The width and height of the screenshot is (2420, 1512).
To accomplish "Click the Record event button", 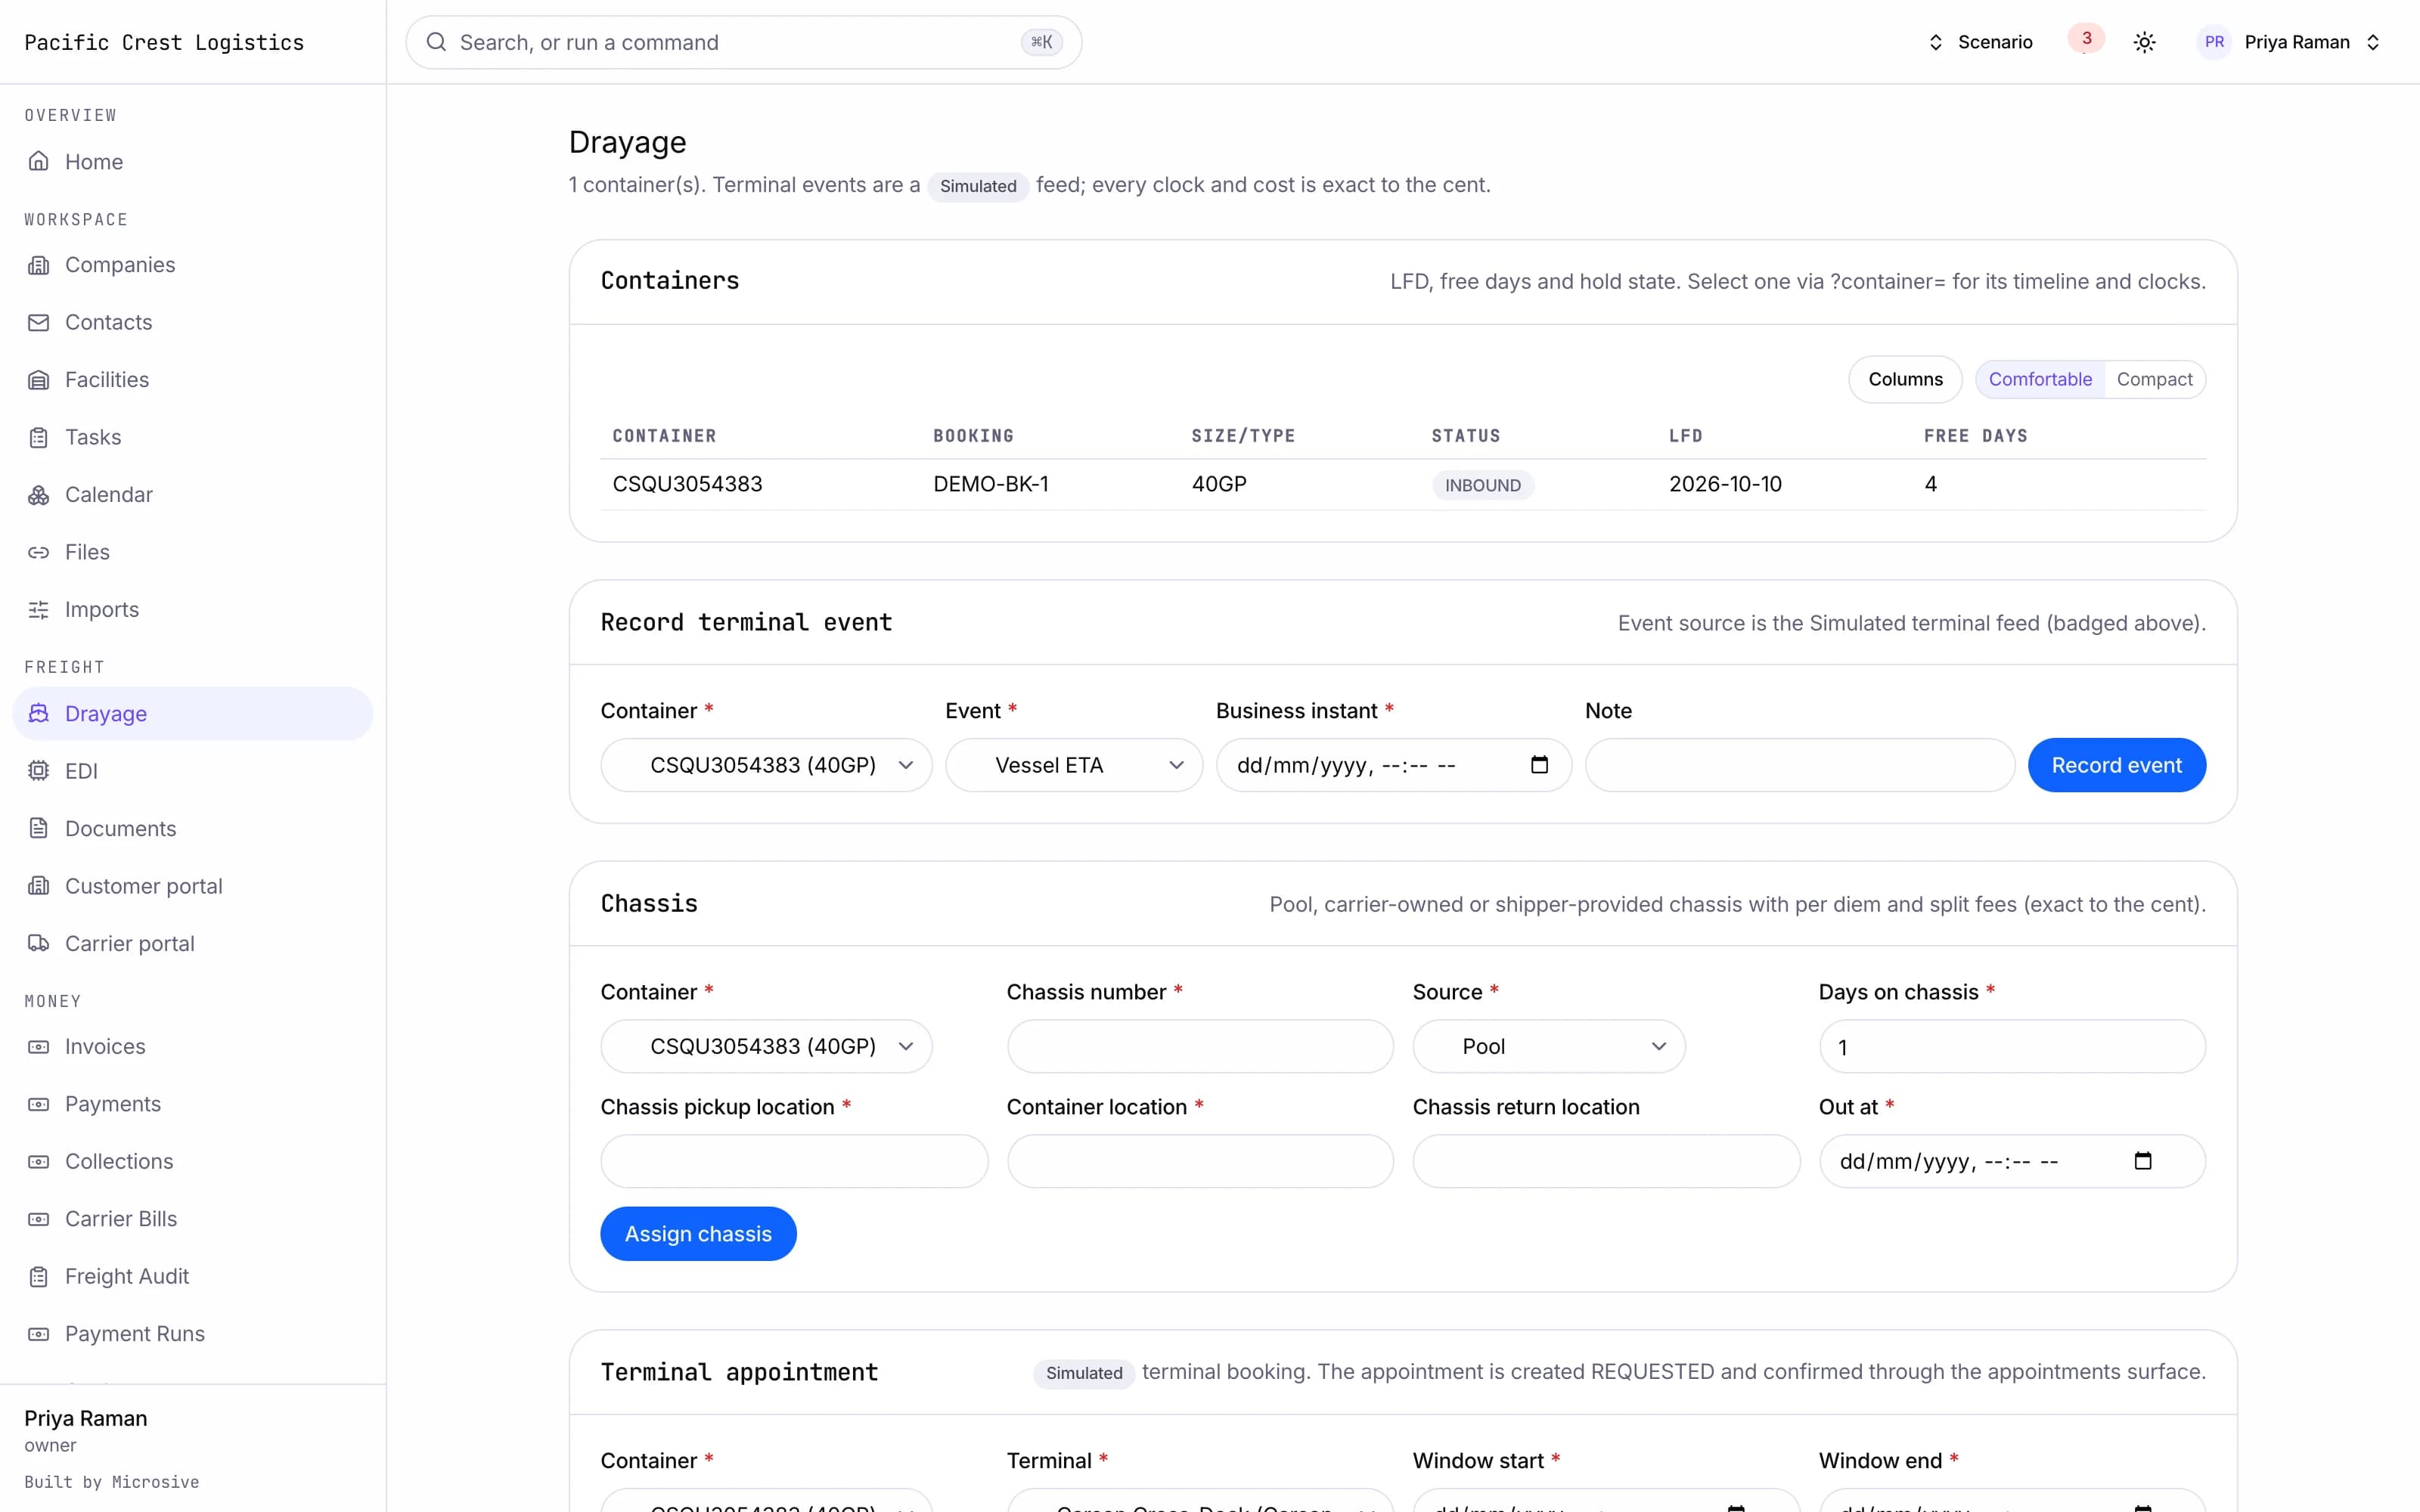I will pyautogui.click(x=2116, y=765).
